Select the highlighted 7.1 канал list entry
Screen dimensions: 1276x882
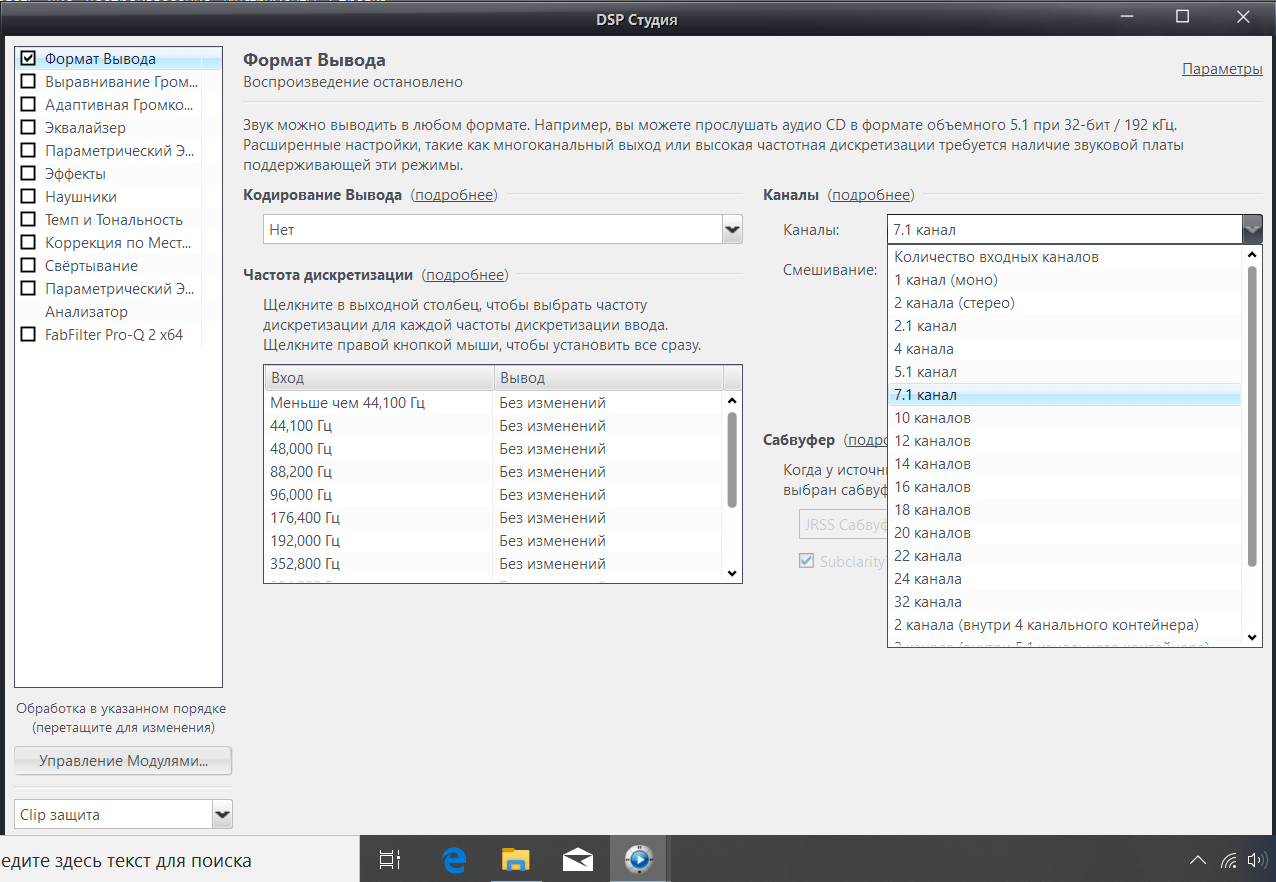tap(1064, 396)
